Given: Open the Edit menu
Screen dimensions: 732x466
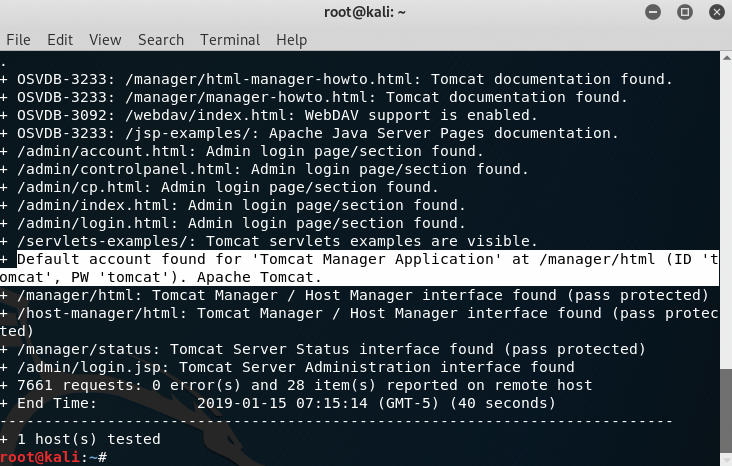Looking at the screenshot, I should tap(60, 40).
